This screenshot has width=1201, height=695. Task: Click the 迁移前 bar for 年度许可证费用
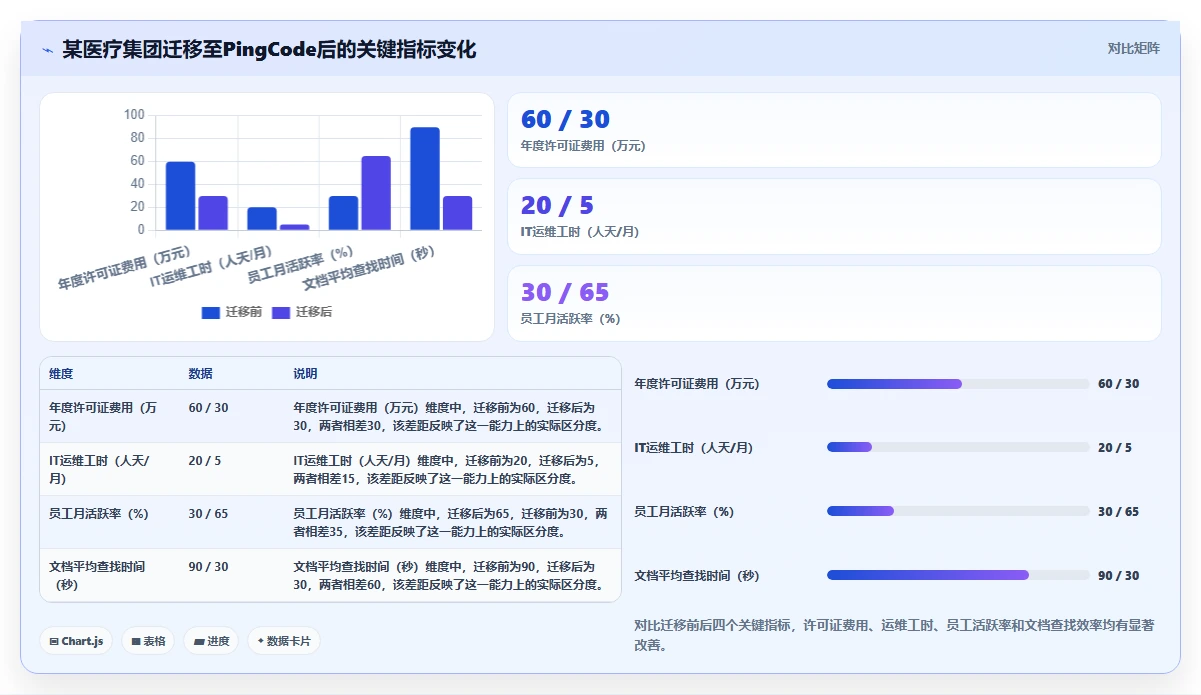pyautogui.click(x=180, y=196)
